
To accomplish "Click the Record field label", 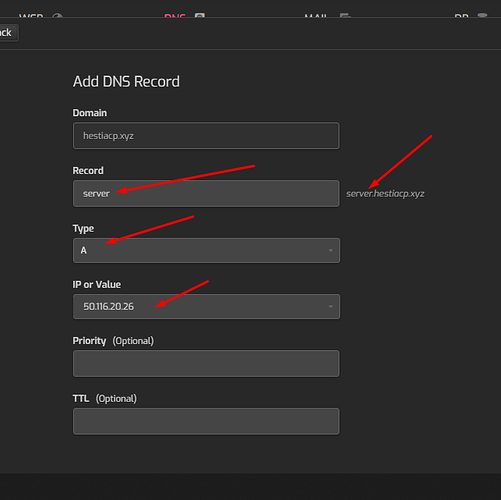I will [88, 170].
